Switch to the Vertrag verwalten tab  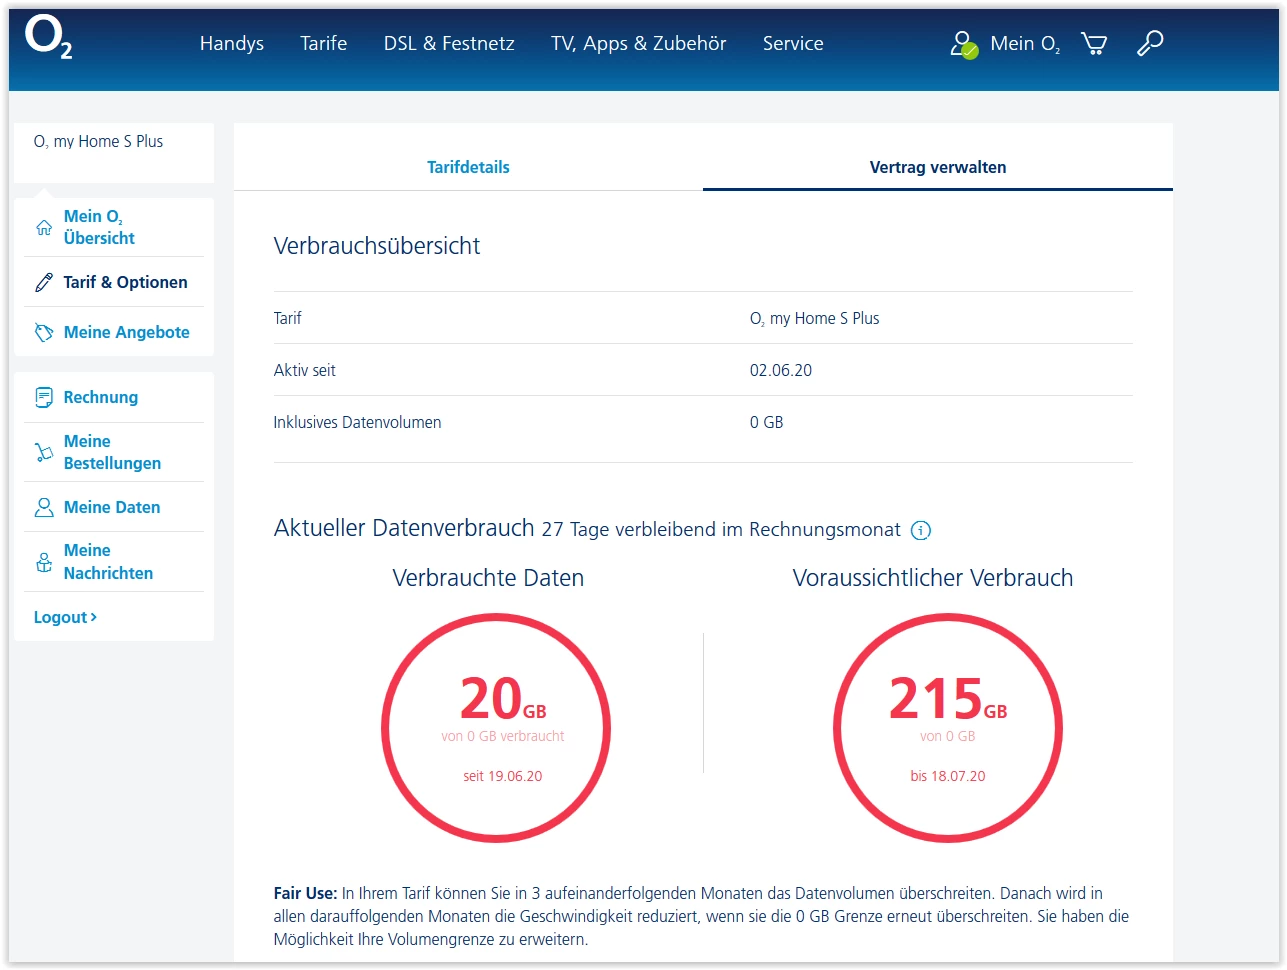tap(938, 167)
